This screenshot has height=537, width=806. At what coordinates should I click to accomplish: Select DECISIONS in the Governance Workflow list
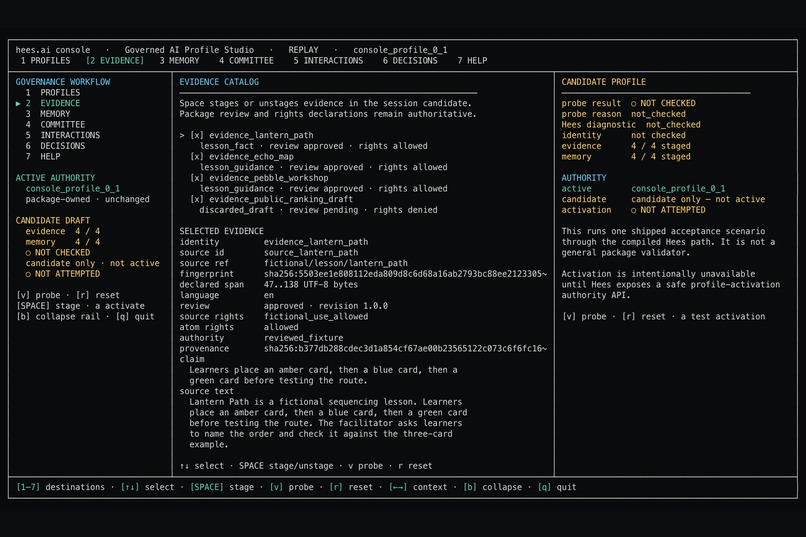(56, 146)
